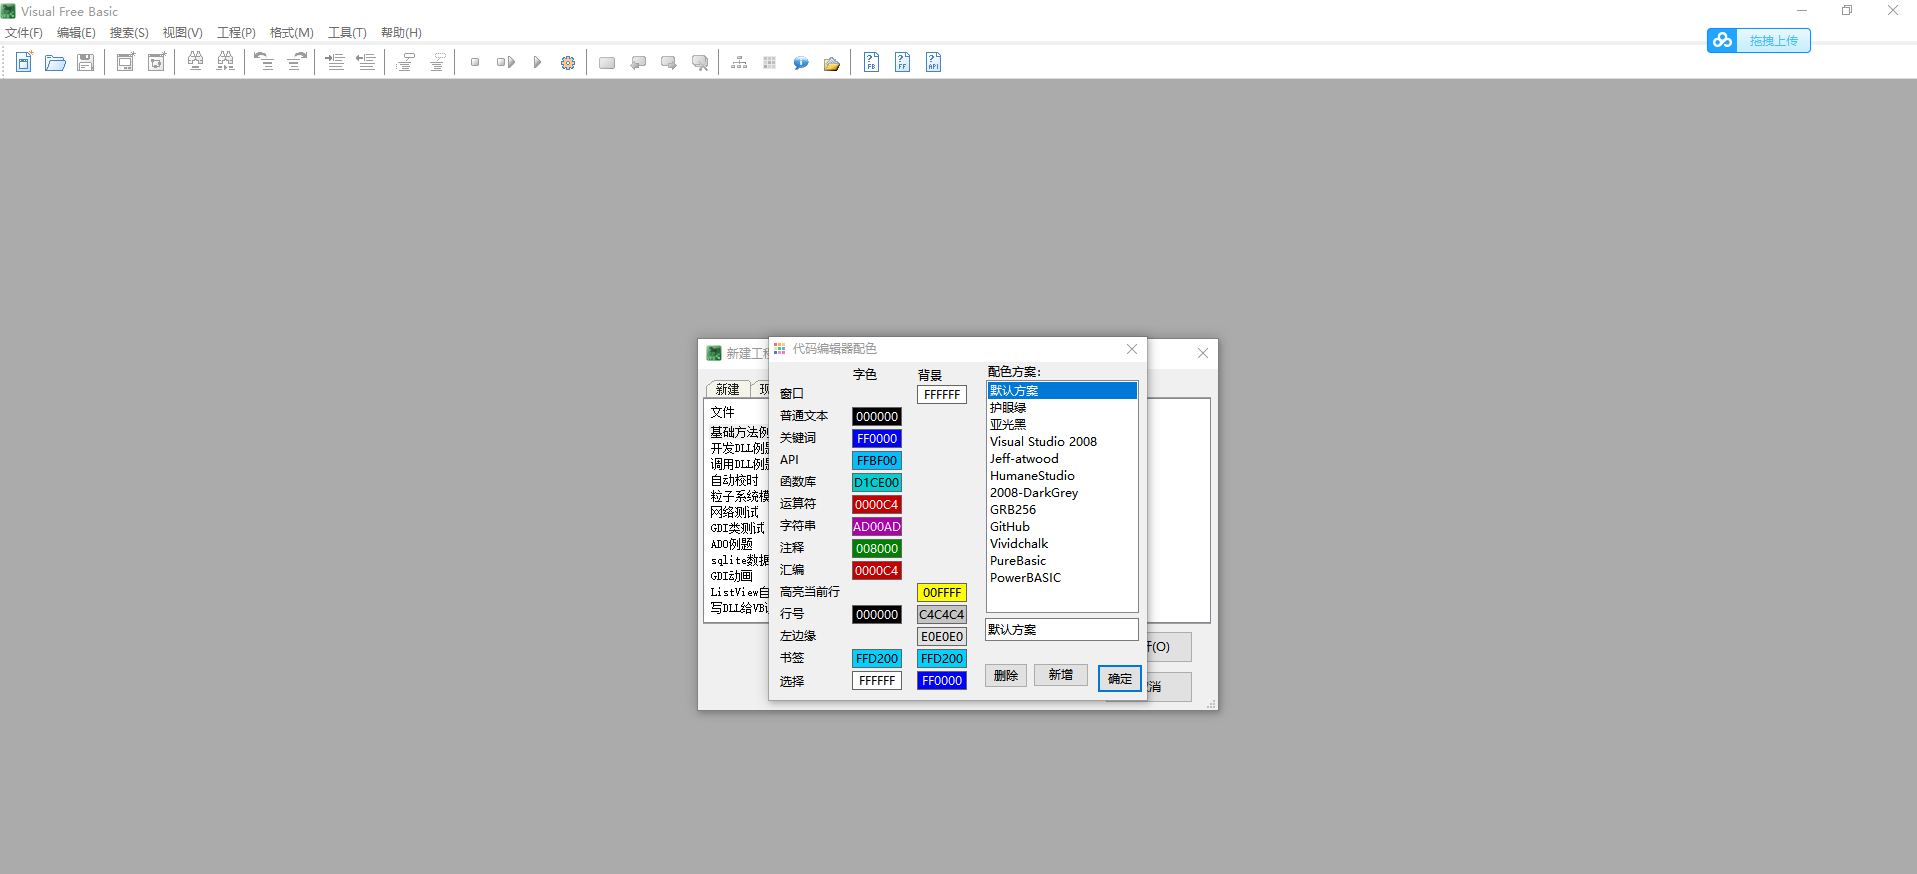Click the grey grid toolbar icon

point(770,62)
